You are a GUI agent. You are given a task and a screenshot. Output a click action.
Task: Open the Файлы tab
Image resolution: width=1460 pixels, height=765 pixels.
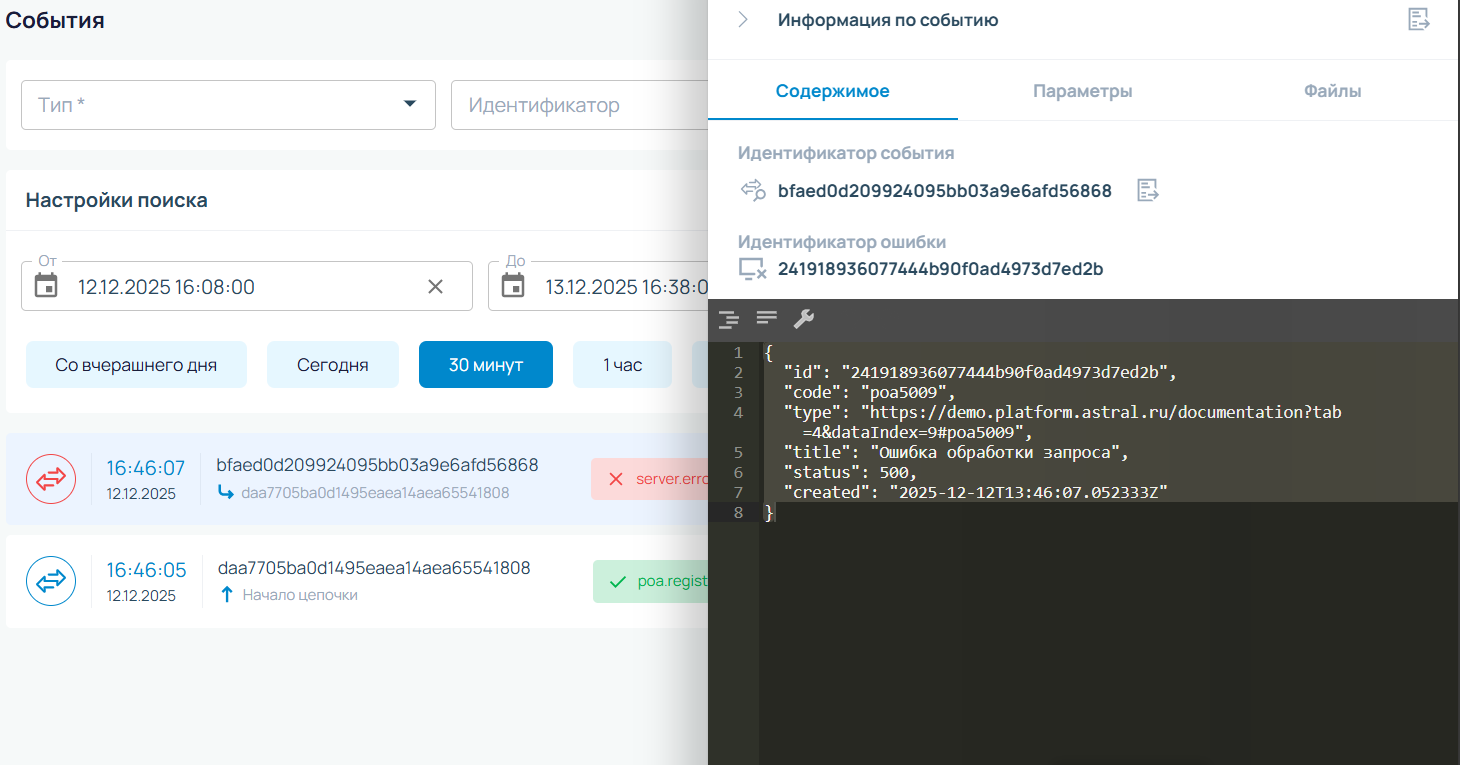point(1332,91)
